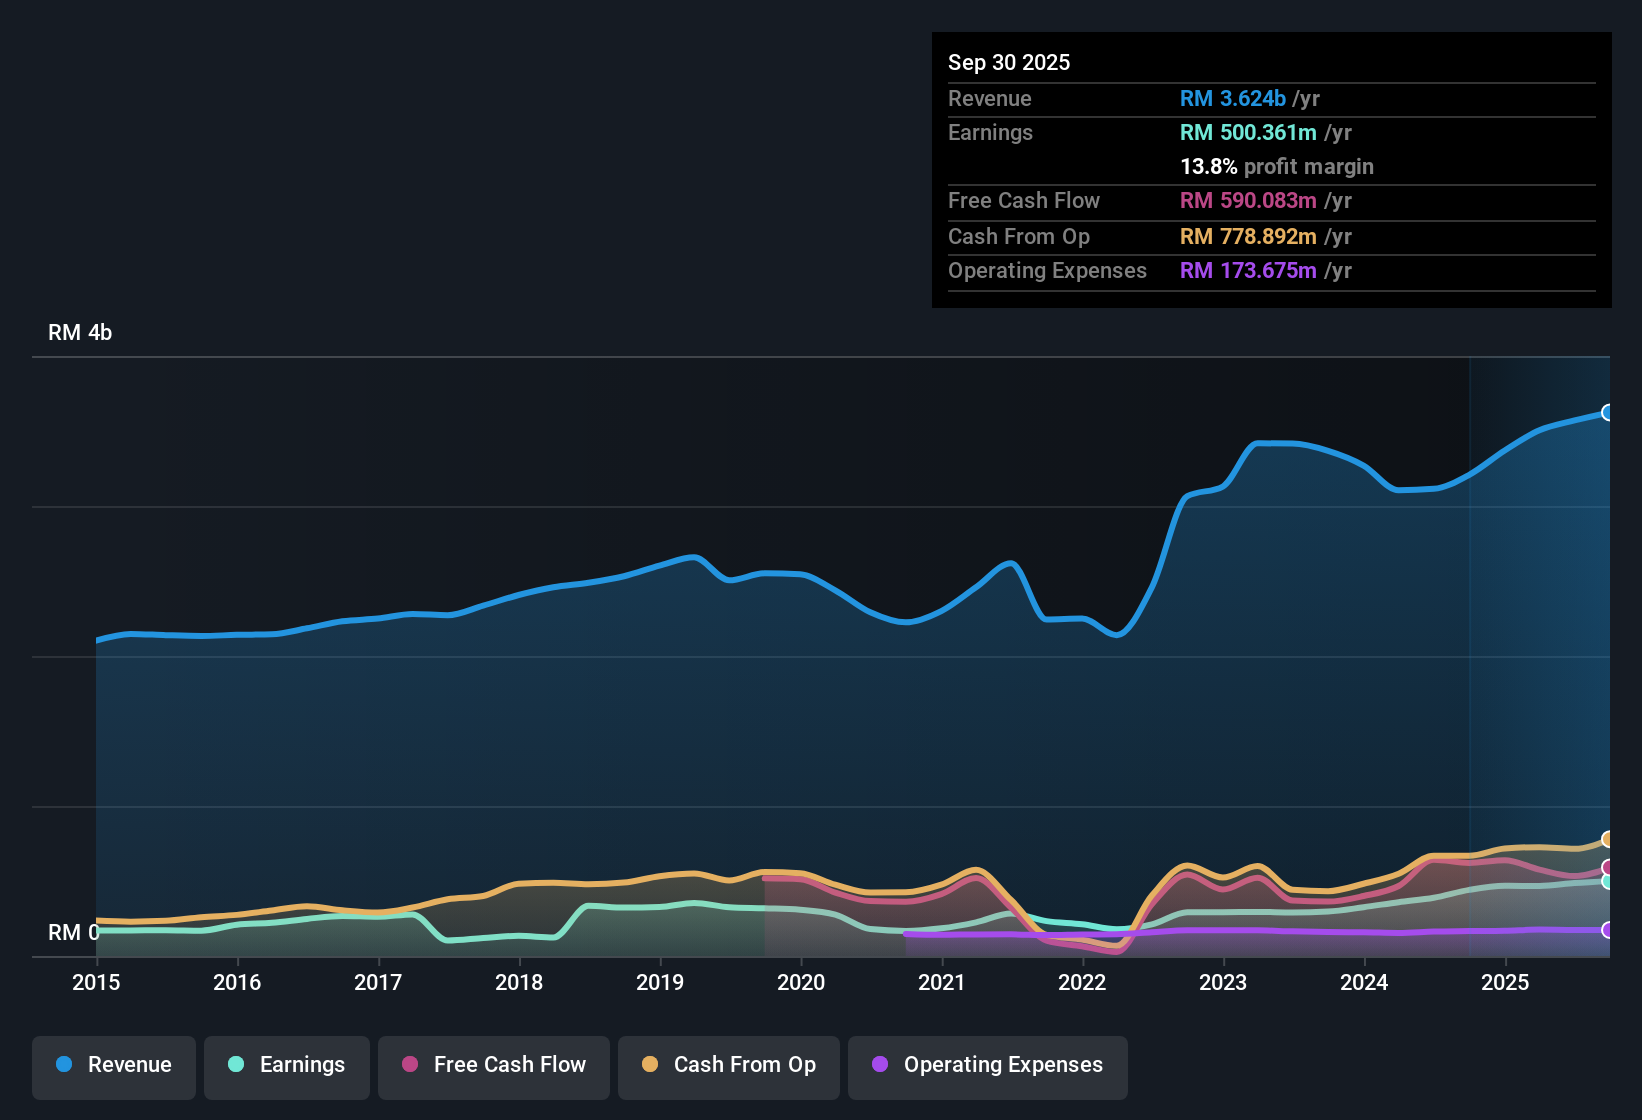Select the blue Revenue dot icon in legend

pyautogui.click(x=64, y=1065)
